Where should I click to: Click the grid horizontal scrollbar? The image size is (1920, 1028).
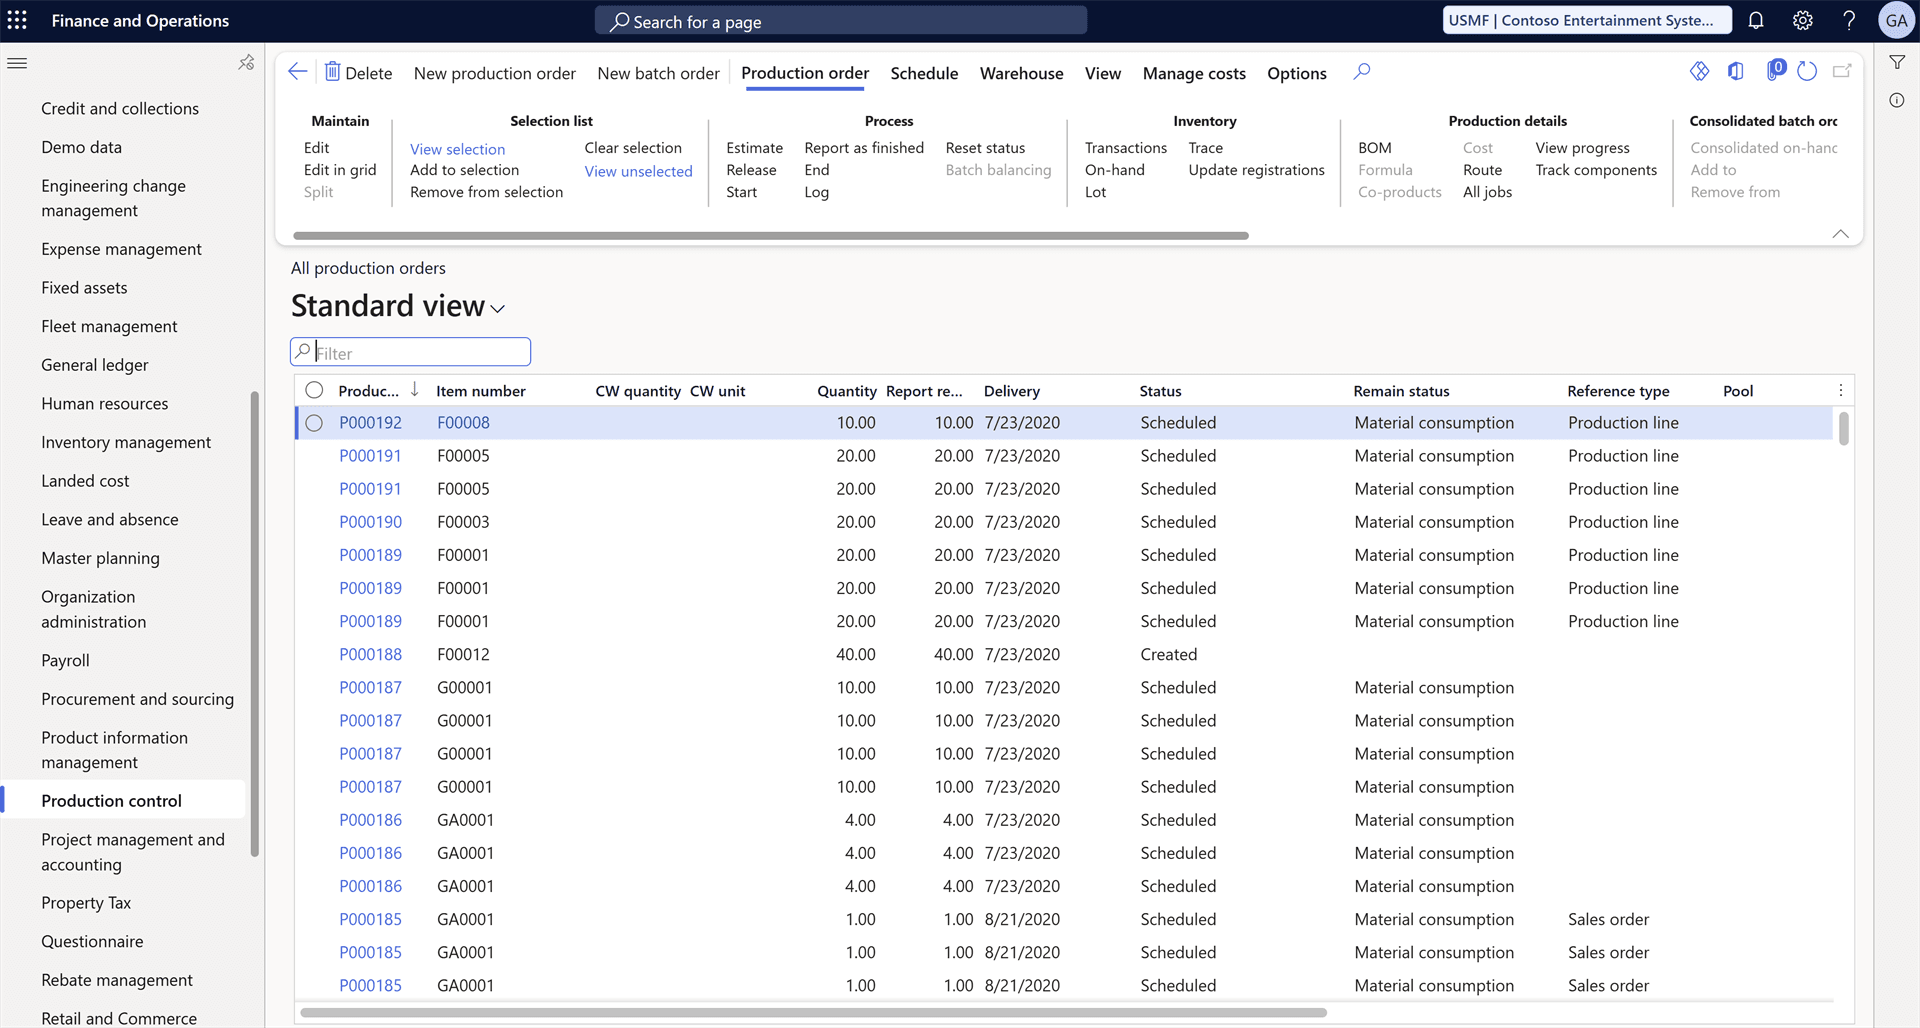click(813, 1012)
